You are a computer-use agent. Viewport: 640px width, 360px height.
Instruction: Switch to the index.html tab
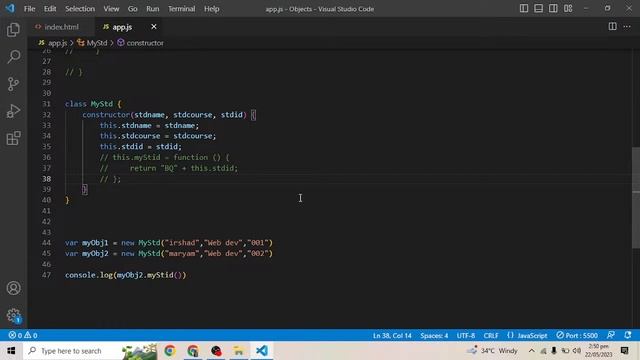tap(61, 27)
